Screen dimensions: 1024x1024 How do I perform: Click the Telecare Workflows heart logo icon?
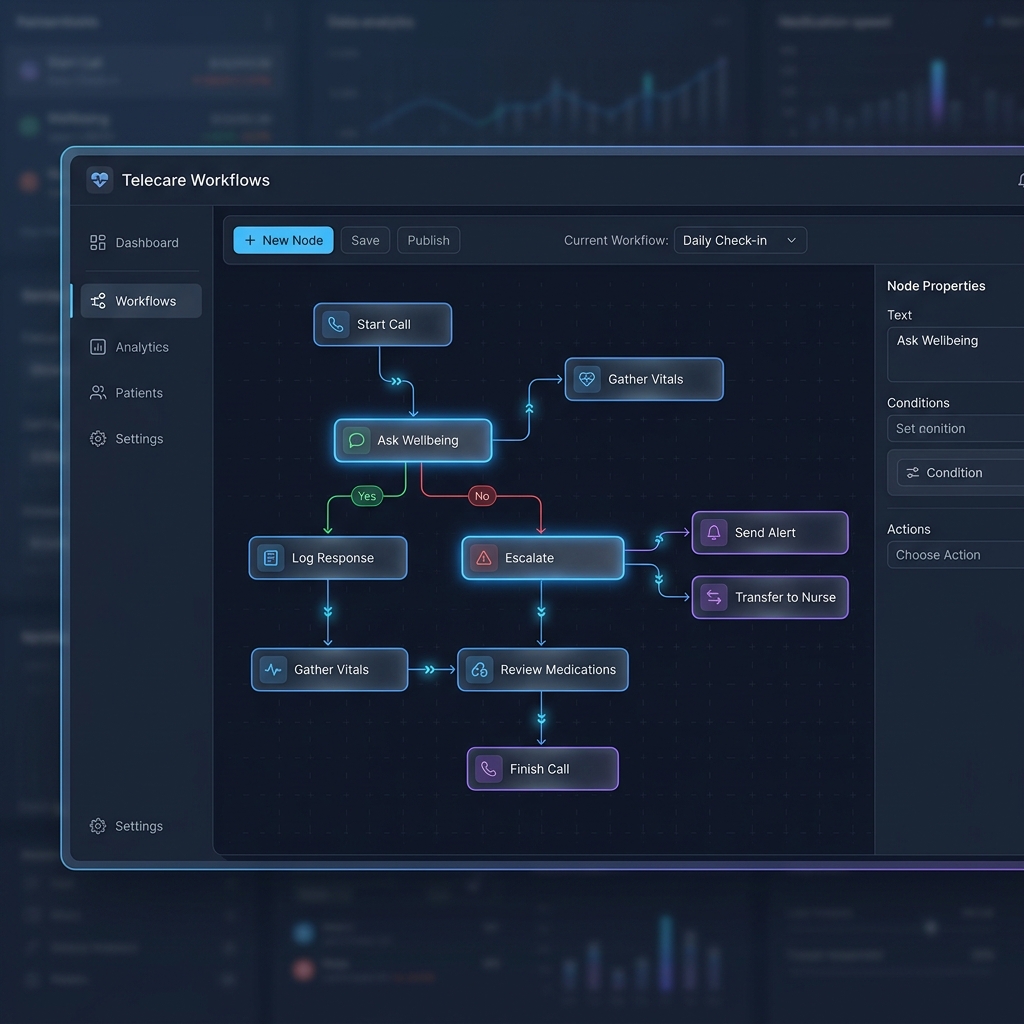pos(99,180)
